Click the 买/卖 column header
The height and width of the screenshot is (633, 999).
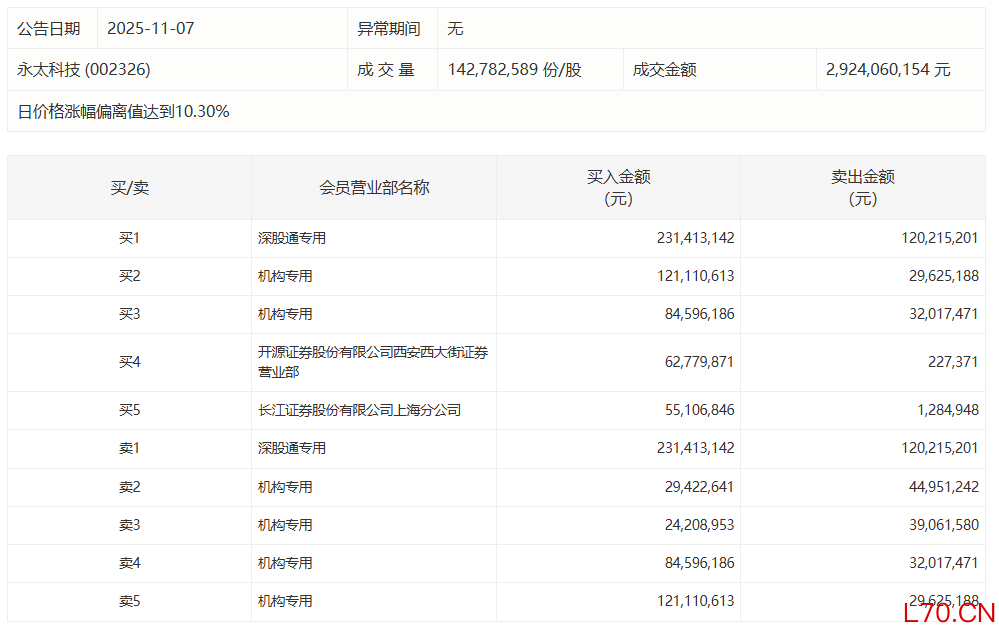[129, 187]
